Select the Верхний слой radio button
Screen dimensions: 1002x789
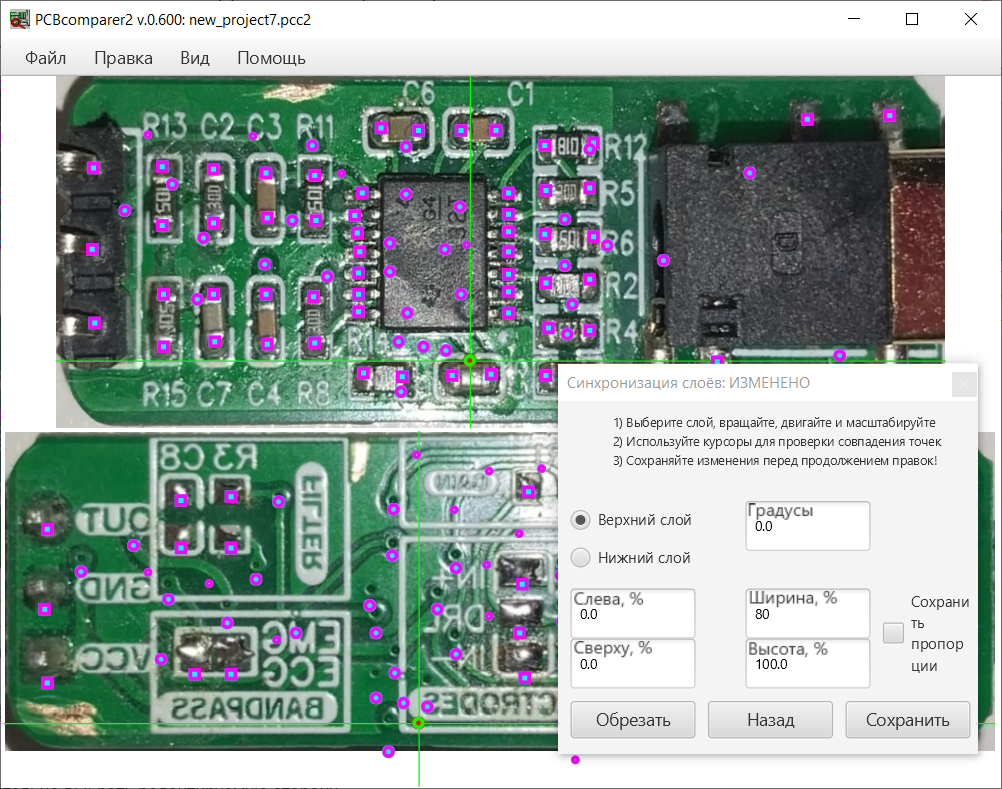580,520
